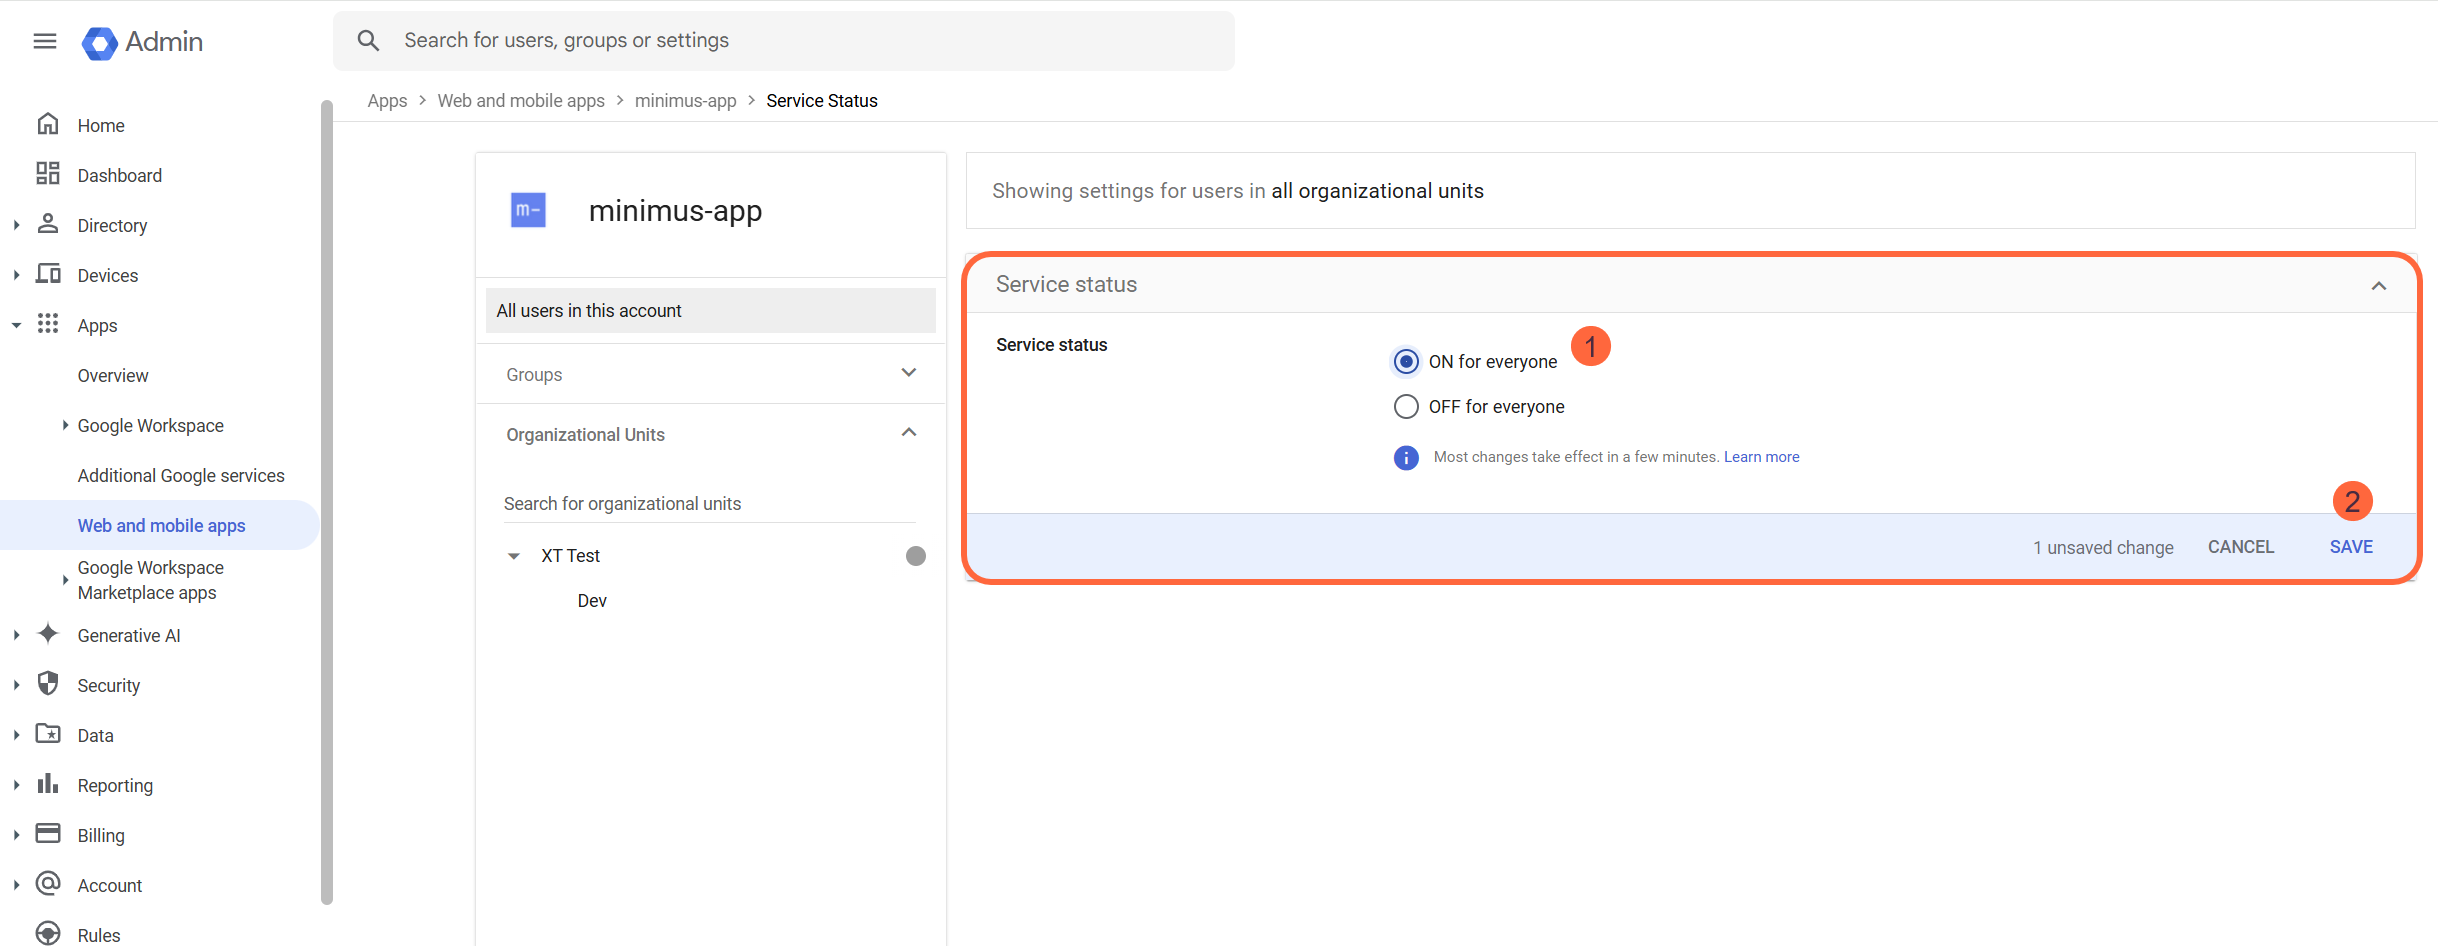The width and height of the screenshot is (2438, 946).
Task: Collapse the Service status panel
Action: 2379,286
